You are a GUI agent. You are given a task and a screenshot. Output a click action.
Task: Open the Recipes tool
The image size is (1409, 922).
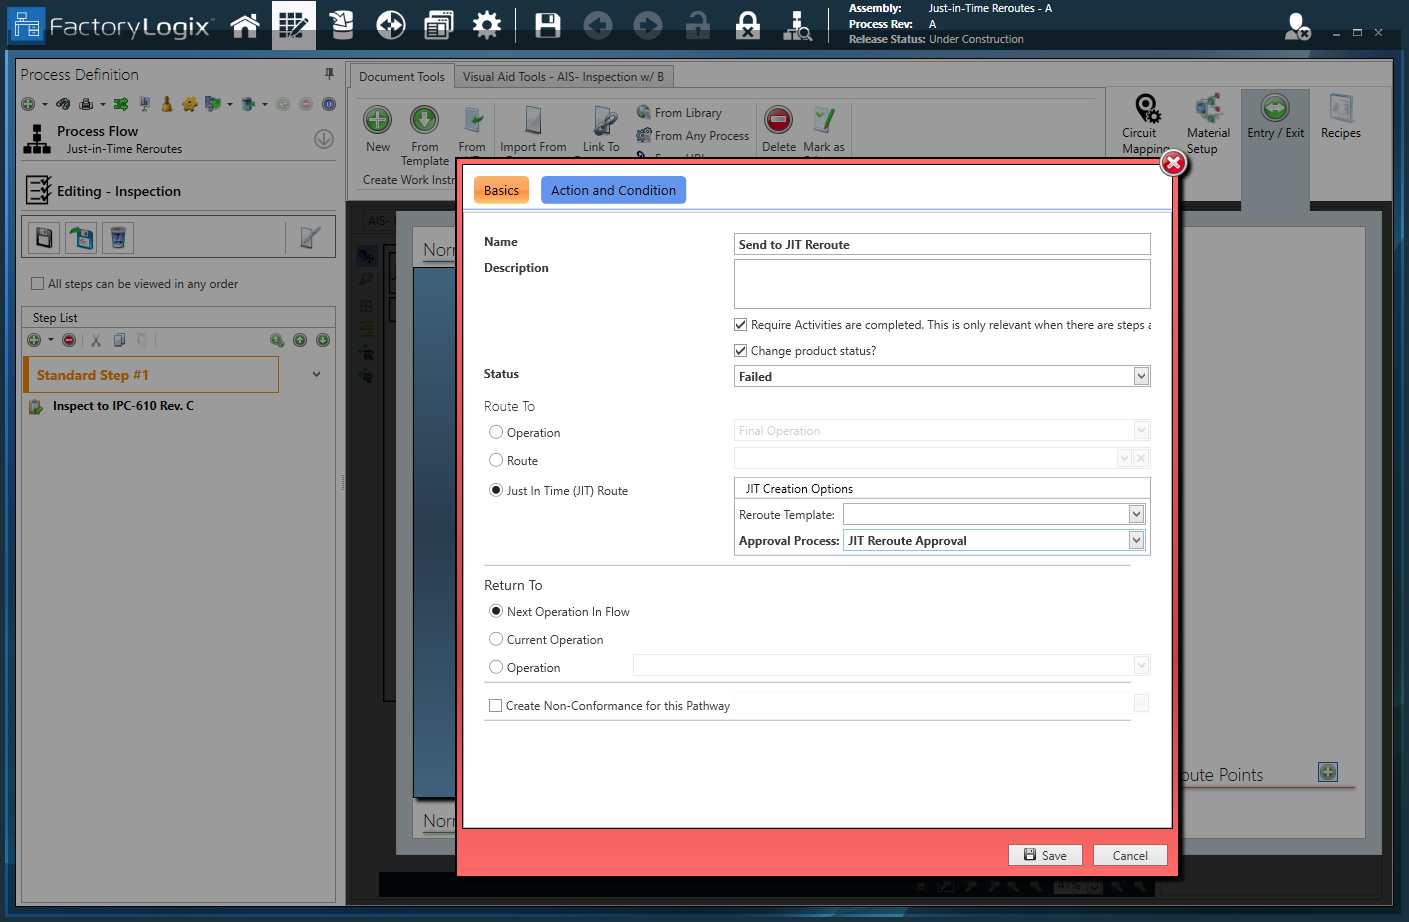click(x=1340, y=109)
